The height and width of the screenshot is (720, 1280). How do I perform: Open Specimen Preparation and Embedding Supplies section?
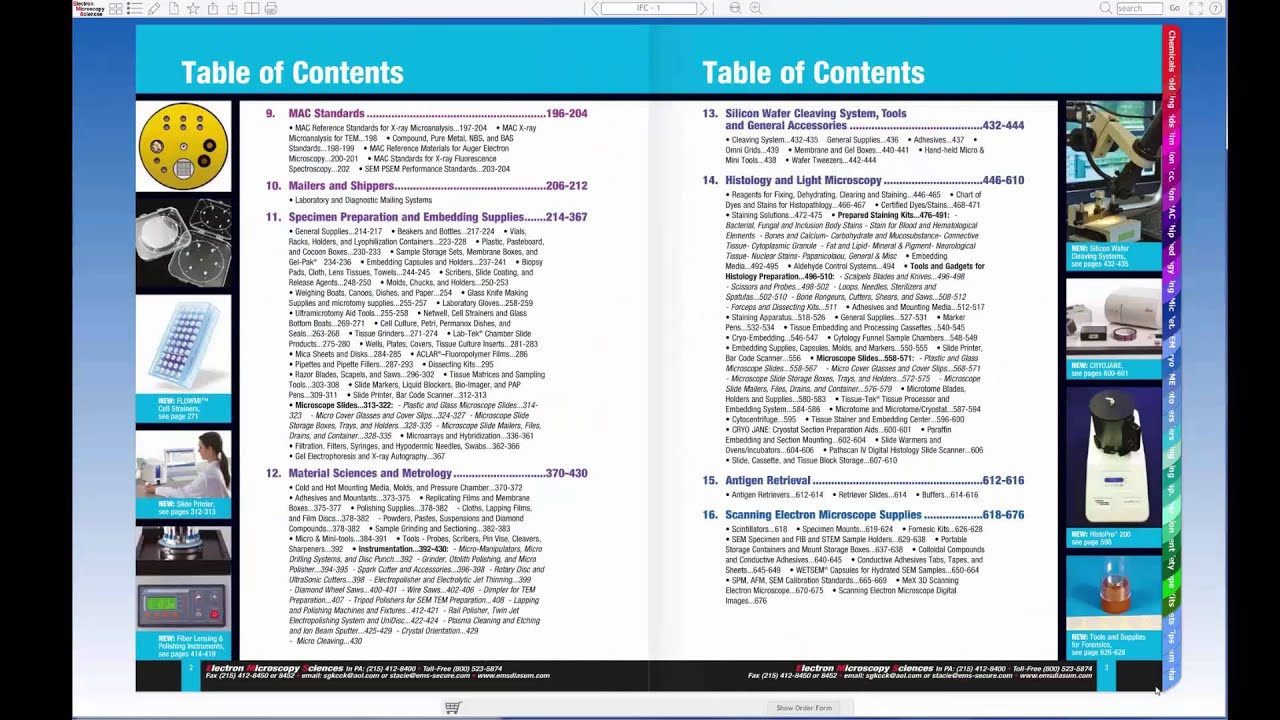point(427,217)
